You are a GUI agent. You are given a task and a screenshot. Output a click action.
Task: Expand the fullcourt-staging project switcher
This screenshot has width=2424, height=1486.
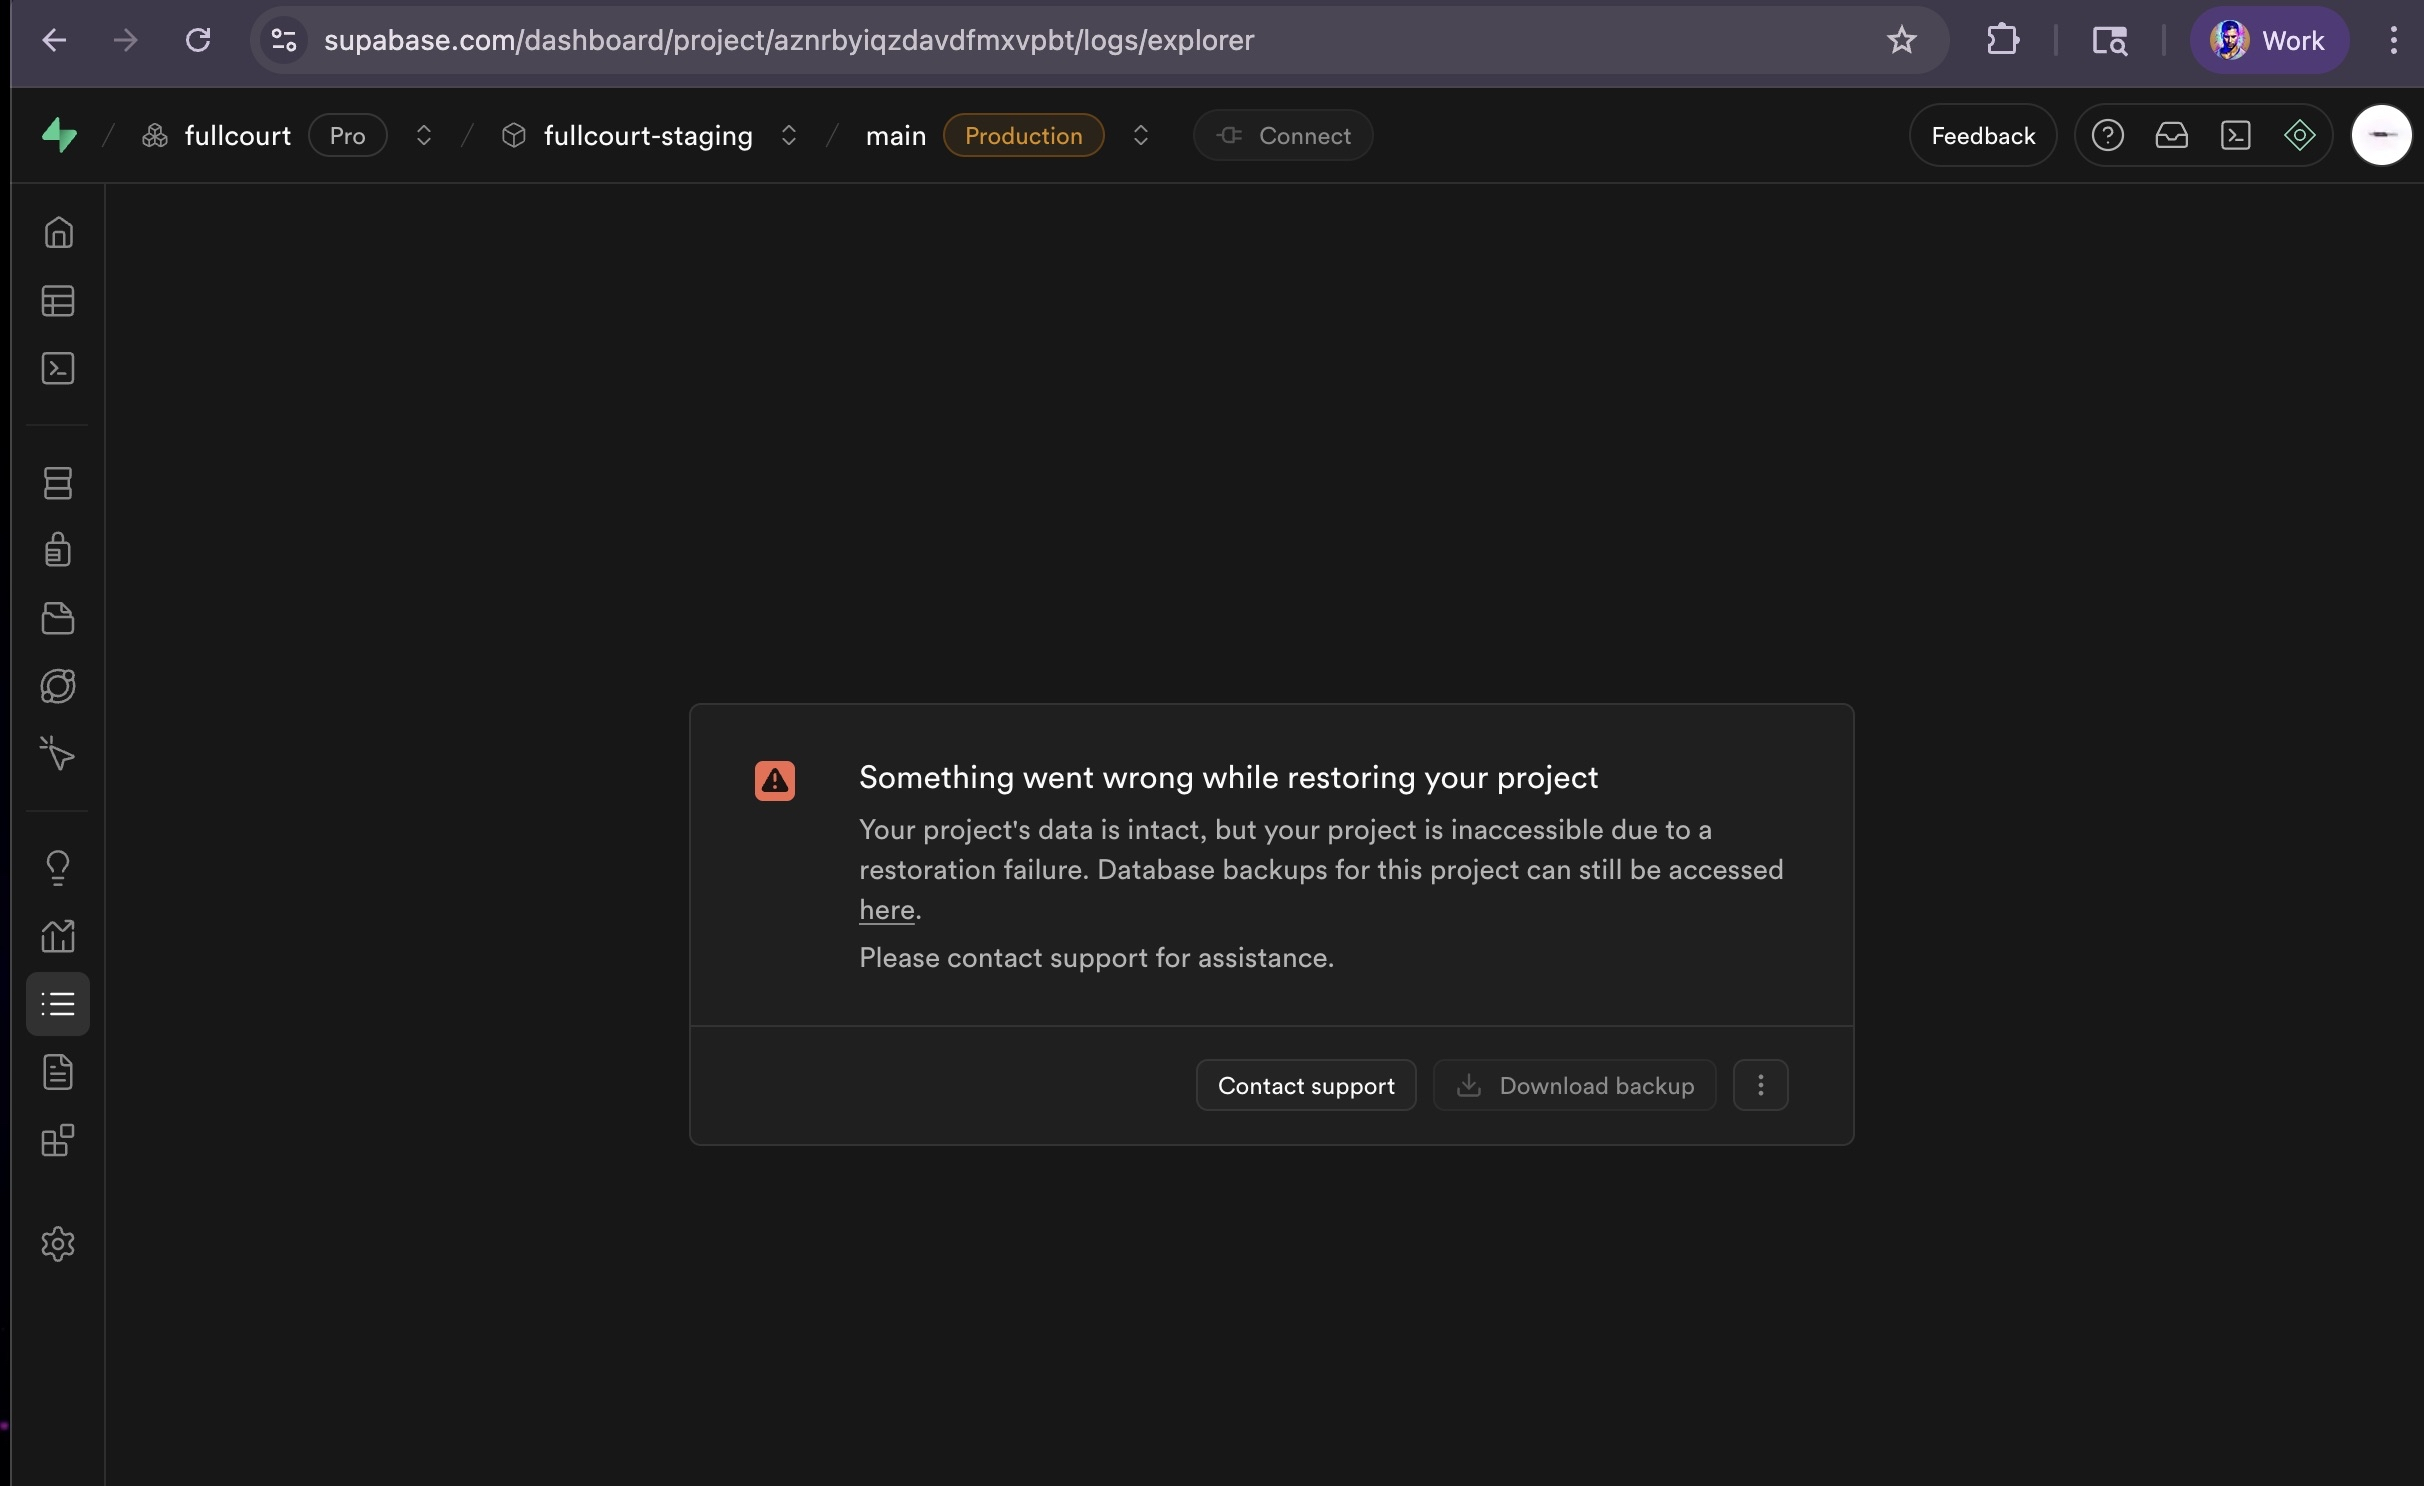pyautogui.click(x=789, y=135)
